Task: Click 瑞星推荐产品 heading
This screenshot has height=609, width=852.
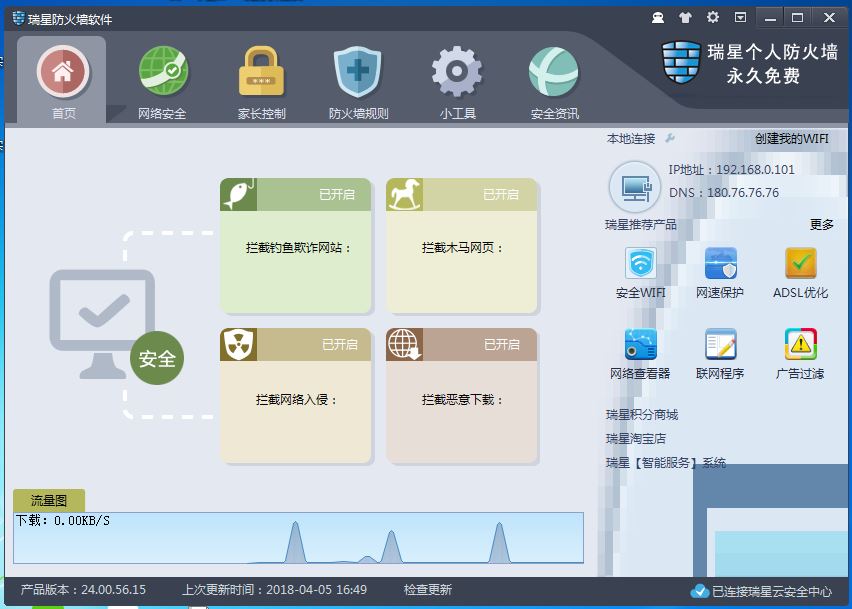Action: pyautogui.click(x=641, y=224)
